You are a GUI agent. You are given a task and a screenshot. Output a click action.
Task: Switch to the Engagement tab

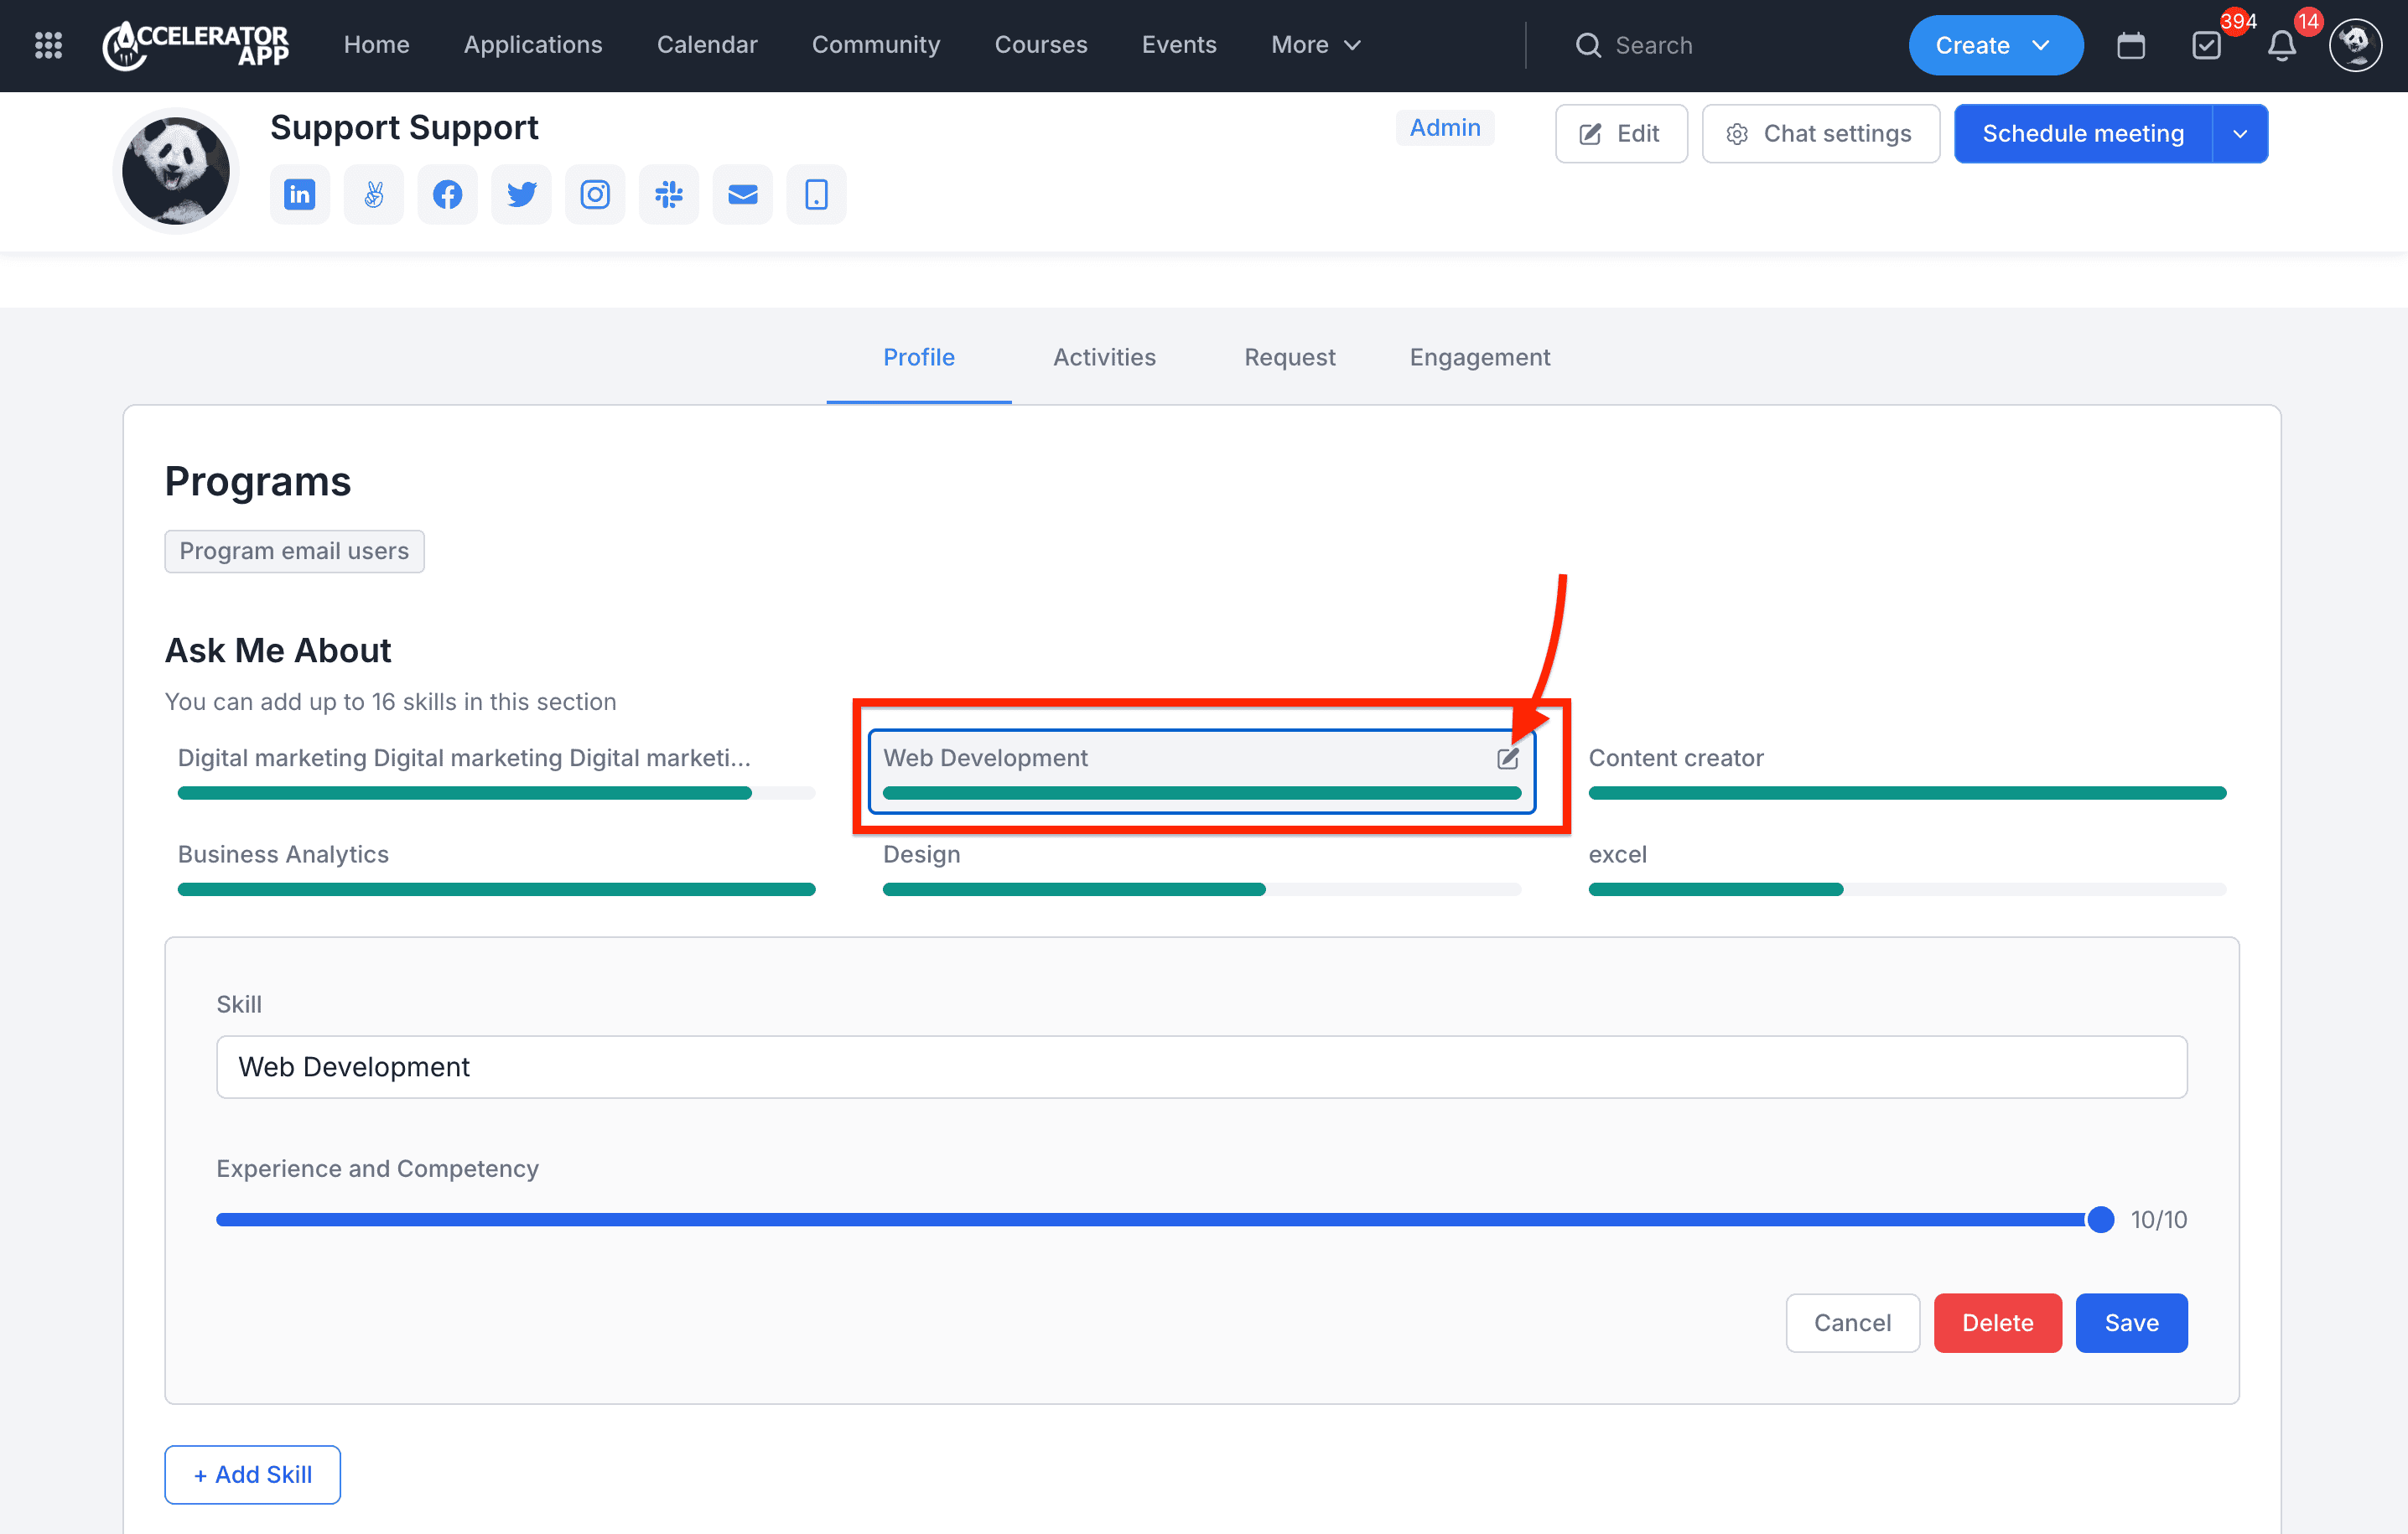tap(1479, 357)
